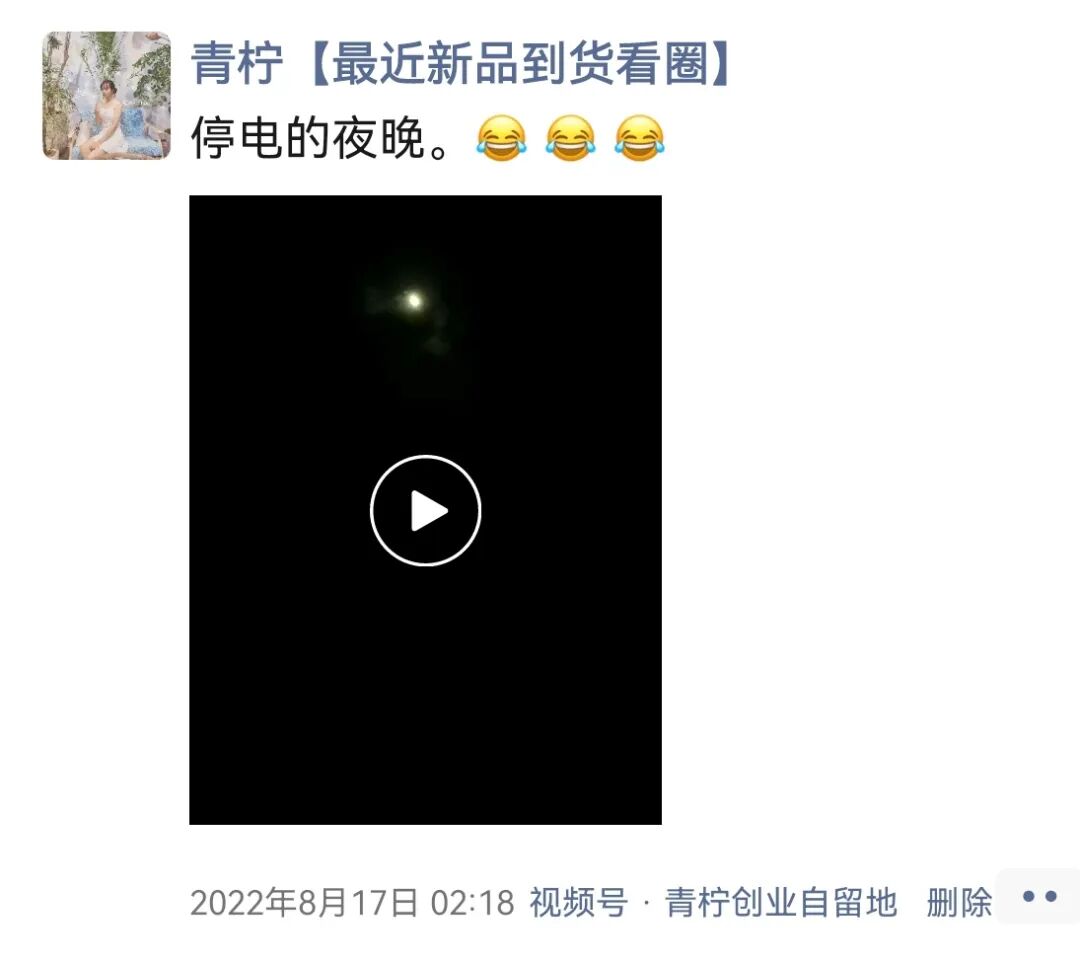Click the third laughing-crying emoji

(x=640, y=138)
